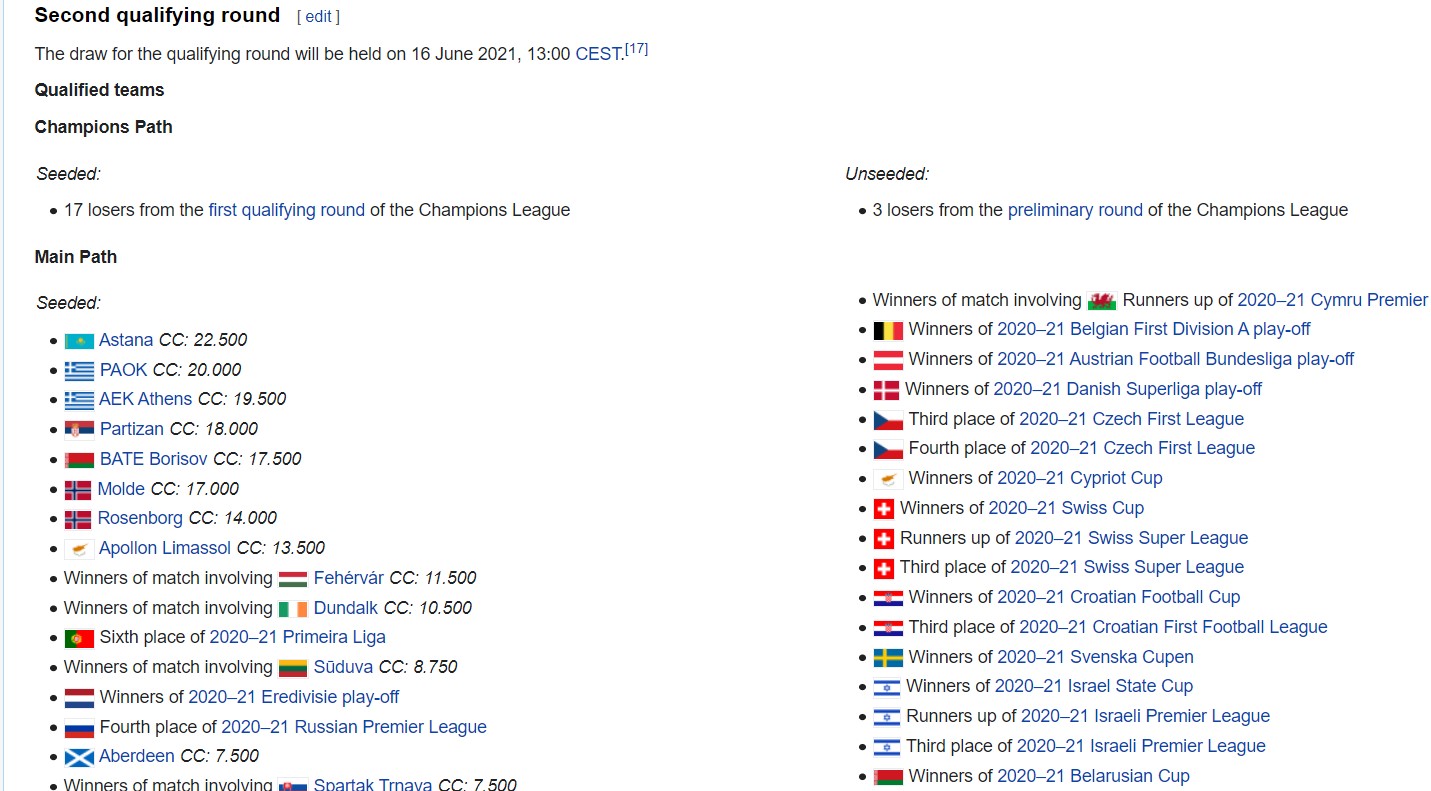Click the Belarus flag beside Belarusian Cup
This screenshot has height=791, width=1431.
point(888,776)
